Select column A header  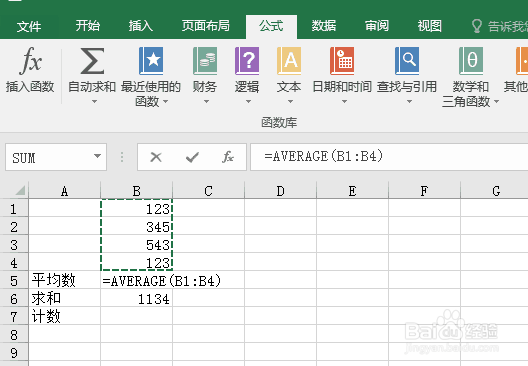pyautogui.click(x=65, y=191)
